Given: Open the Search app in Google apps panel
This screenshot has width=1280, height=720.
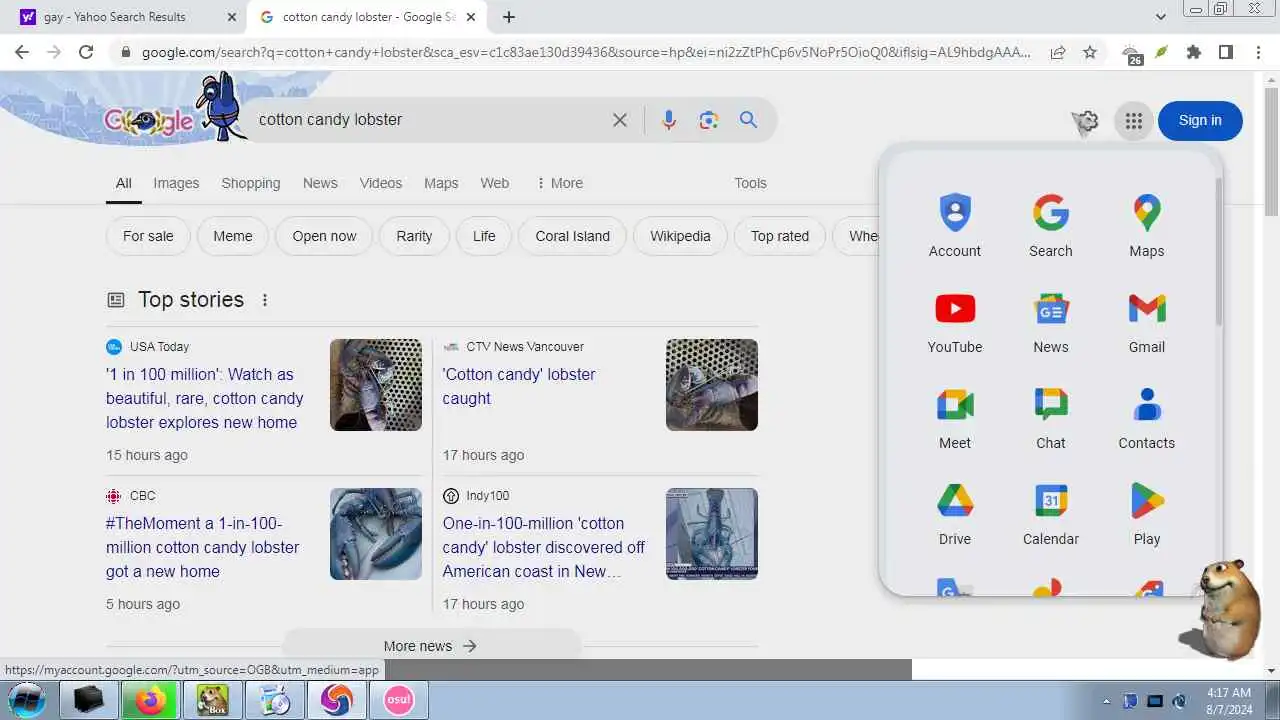Looking at the screenshot, I should (1050, 227).
